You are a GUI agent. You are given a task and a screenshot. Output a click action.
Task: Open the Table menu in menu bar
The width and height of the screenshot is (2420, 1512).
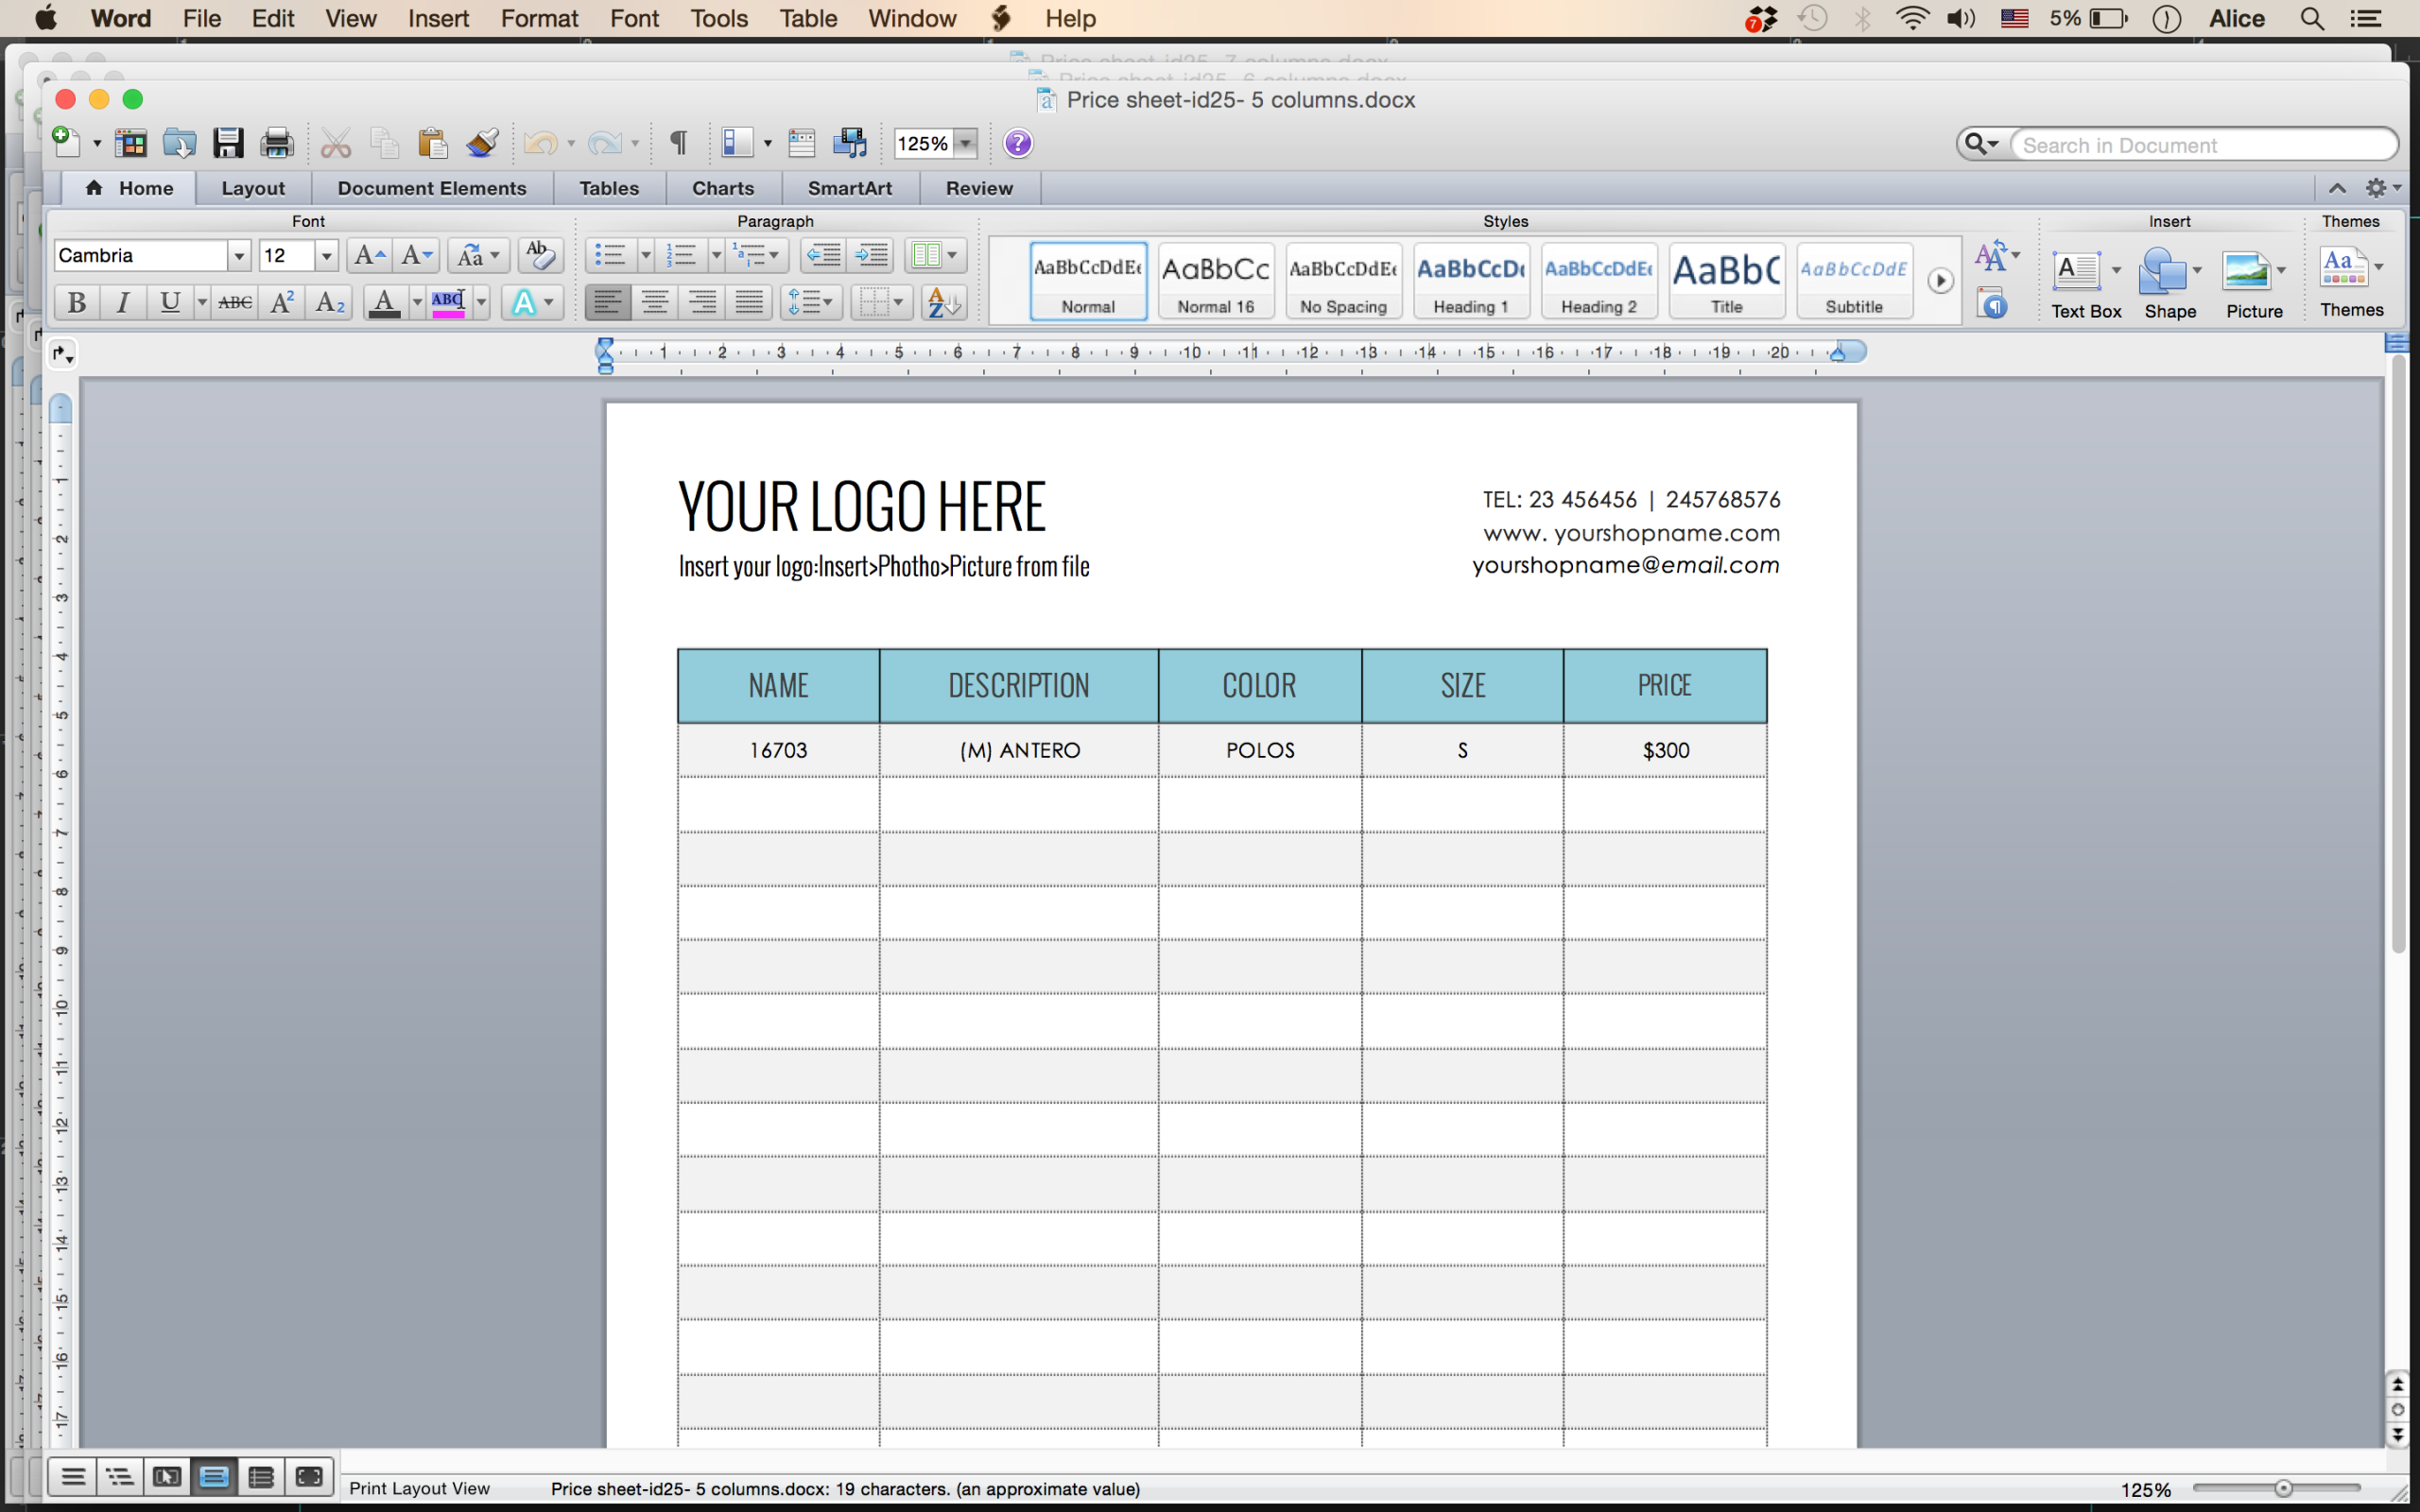click(808, 18)
